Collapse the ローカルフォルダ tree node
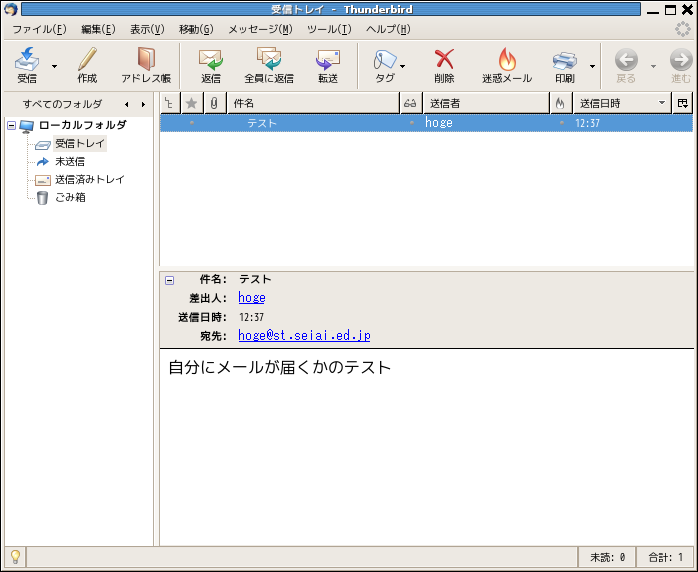 click(12, 126)
